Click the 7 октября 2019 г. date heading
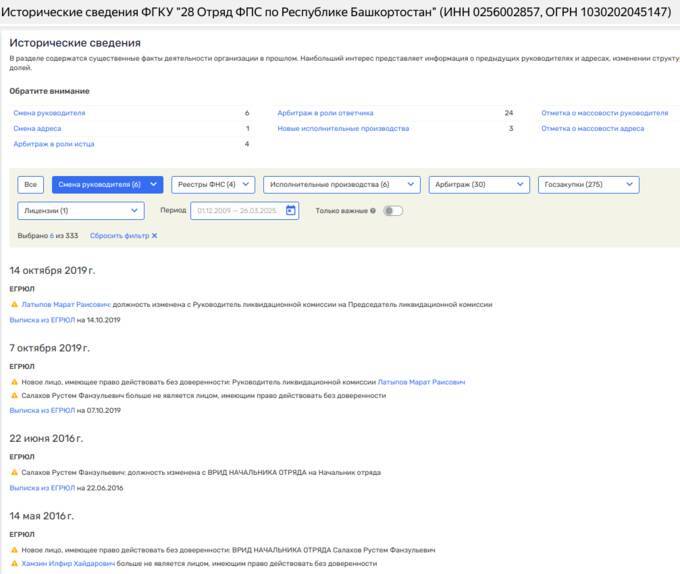Screen dimensions: 680x574 [x=49, y=348]
